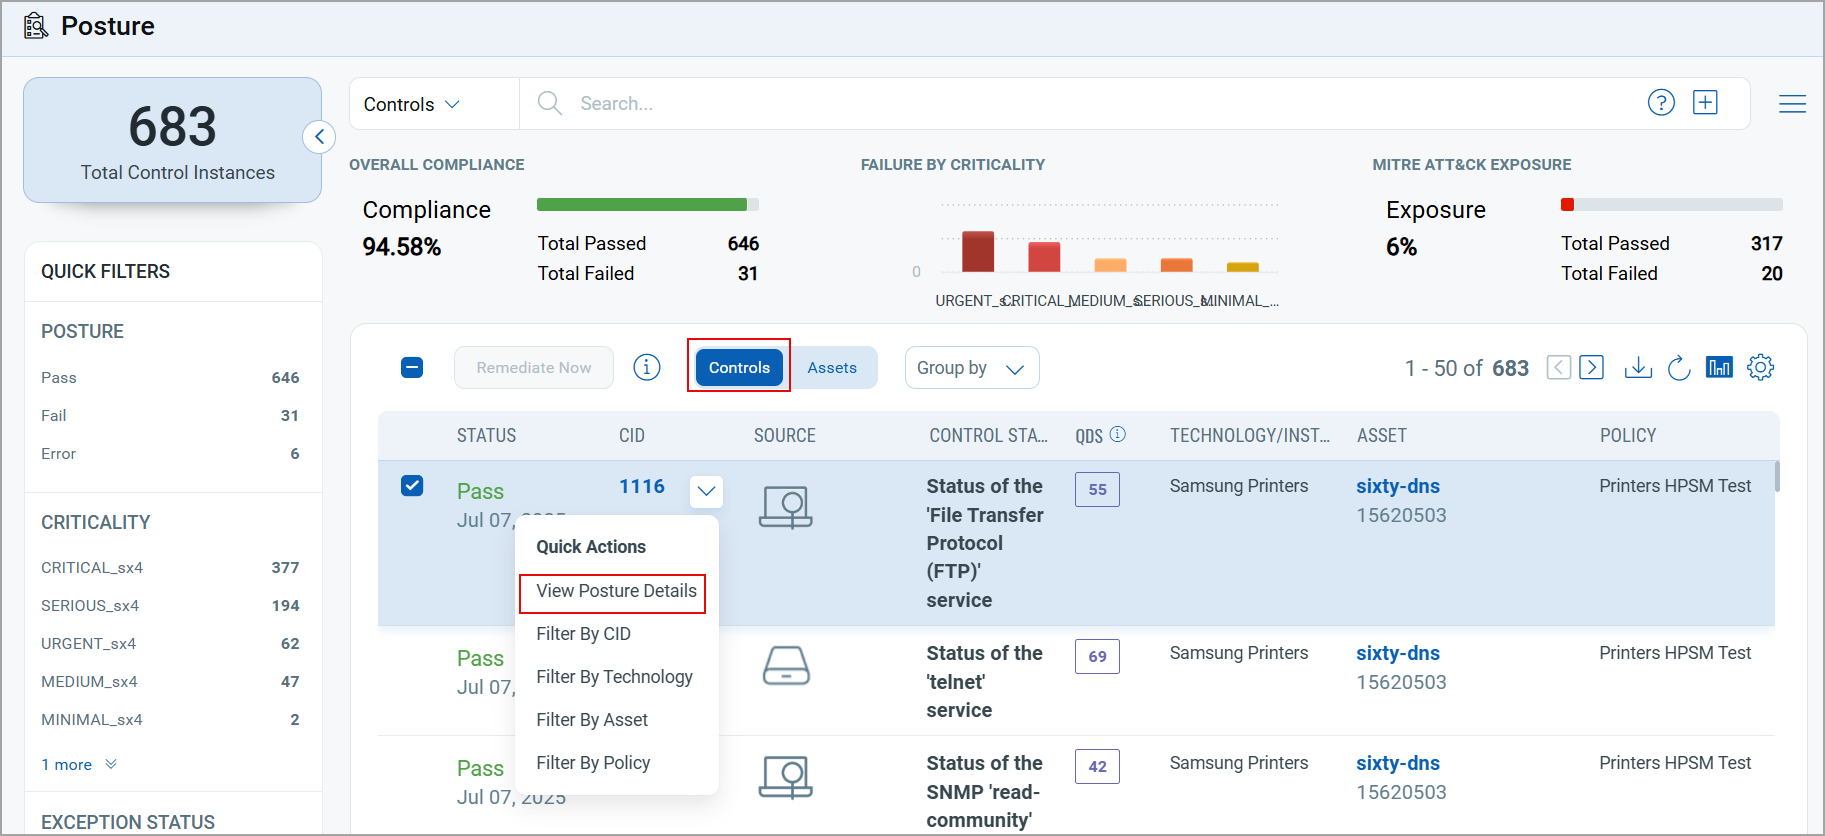Click the chart view icon
Image resolution: width=1825 pixels, height=836 pixels.
1718,368
